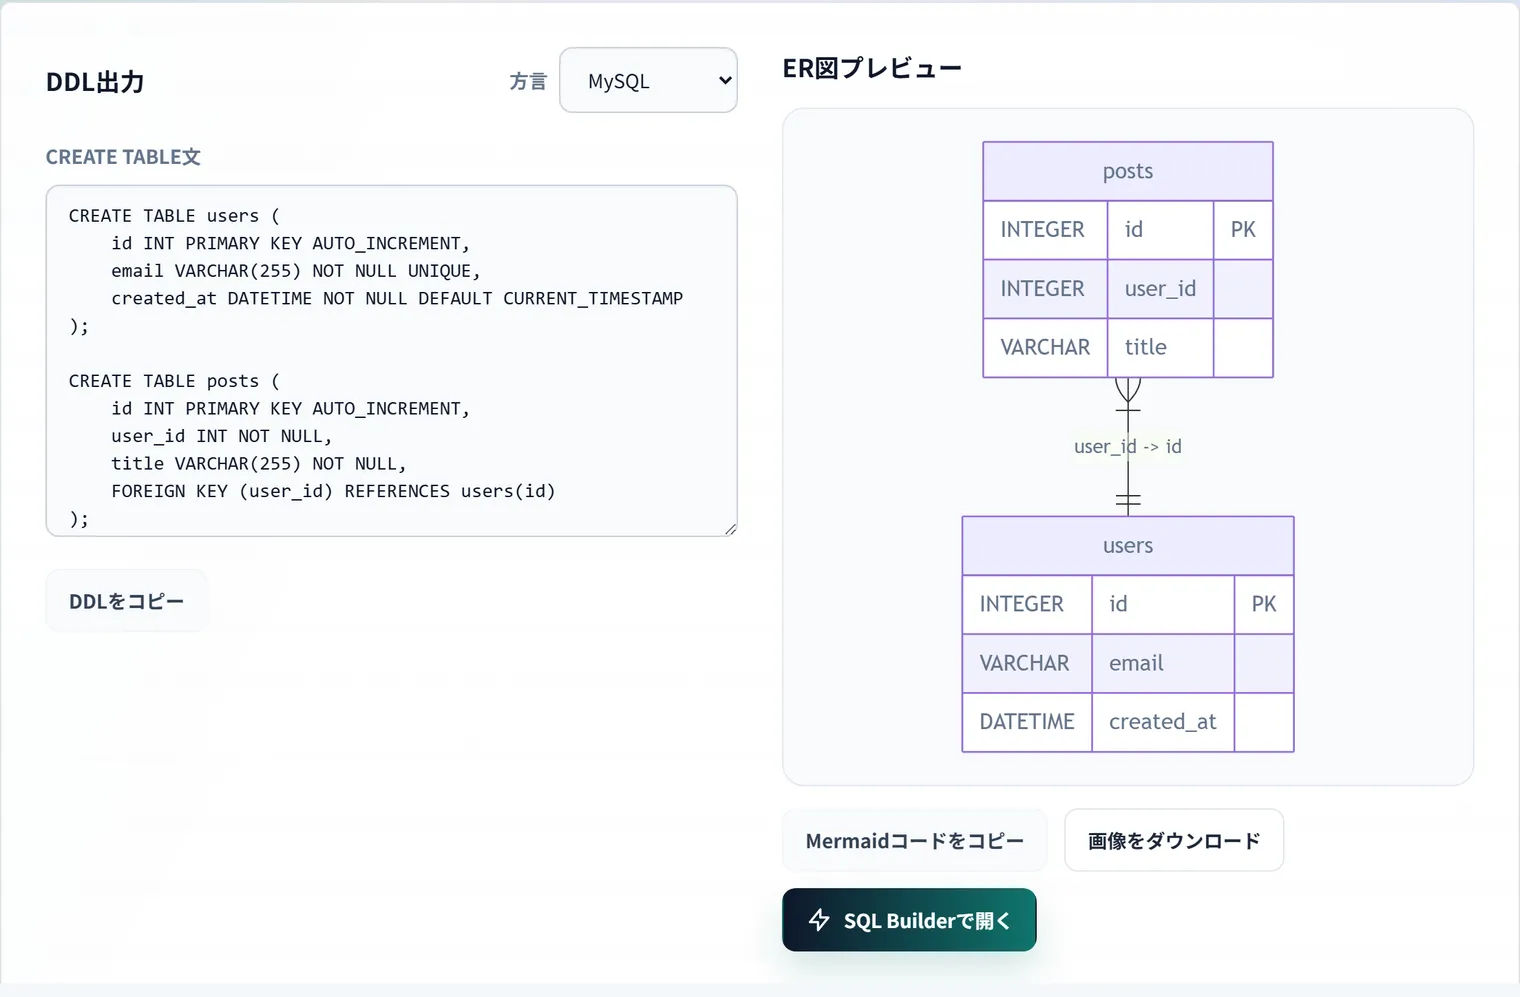Click the CREATE TABLE users line

click(175, 216)
